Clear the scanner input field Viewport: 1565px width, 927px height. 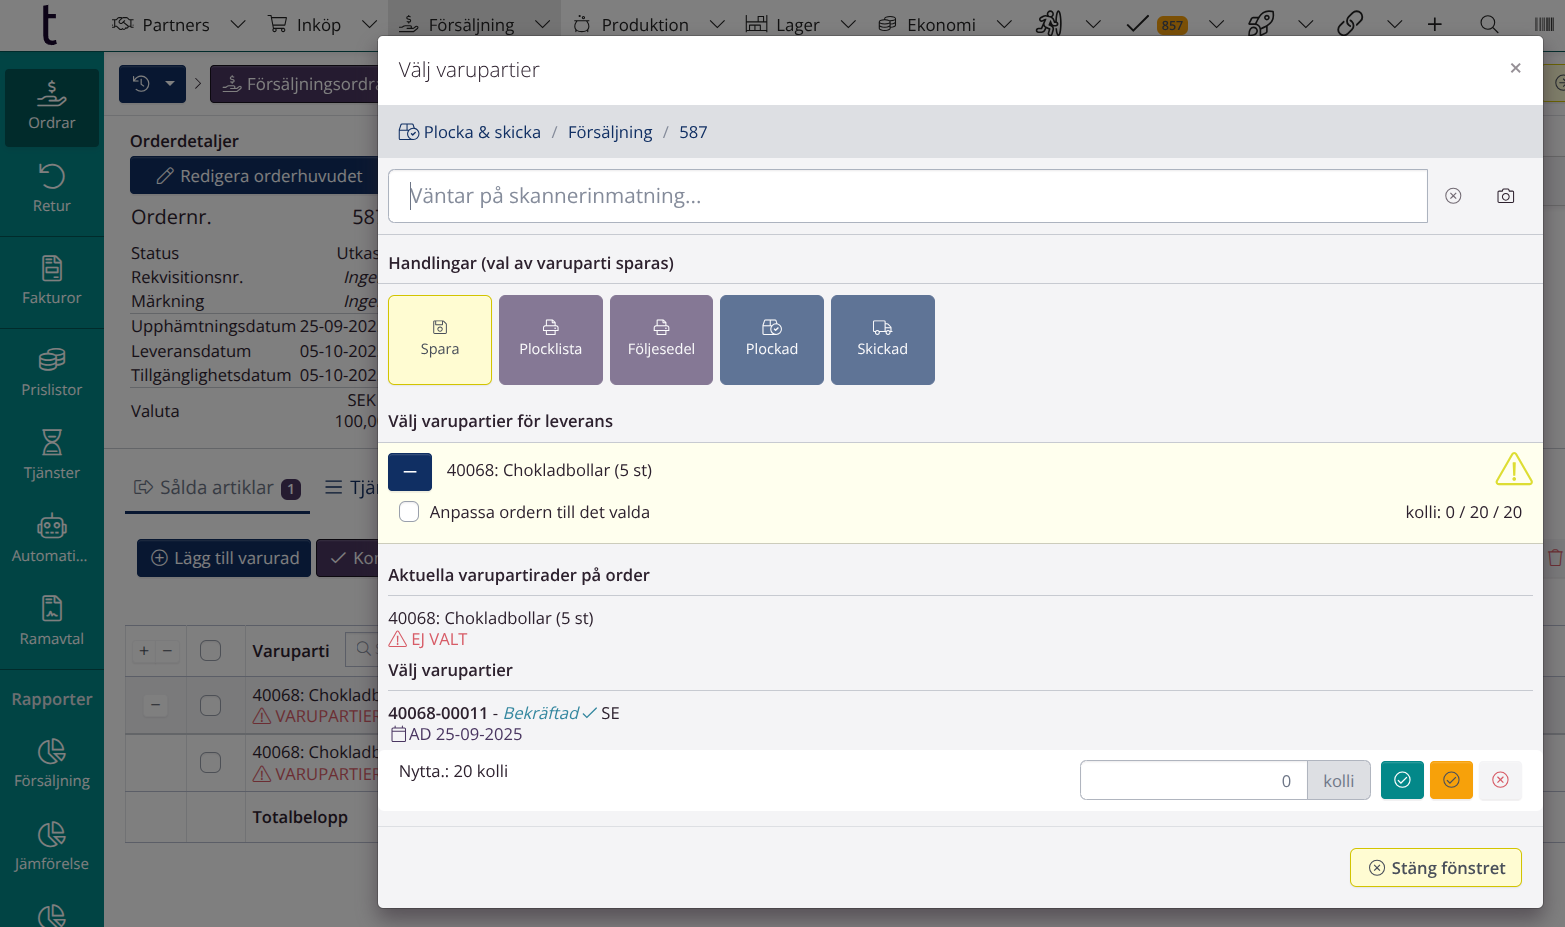click(1453, 196)
